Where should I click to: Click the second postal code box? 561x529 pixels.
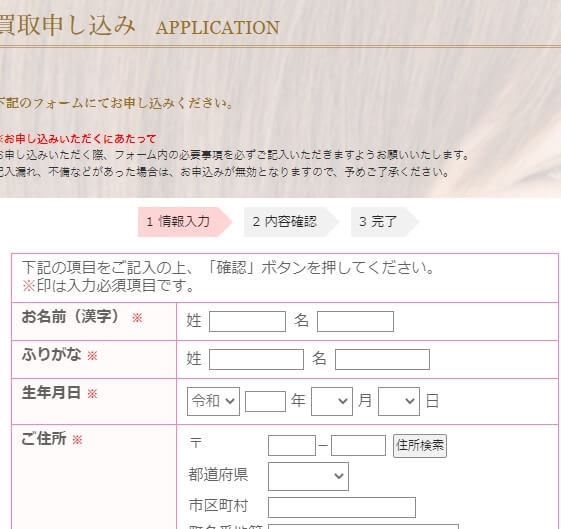358,445
